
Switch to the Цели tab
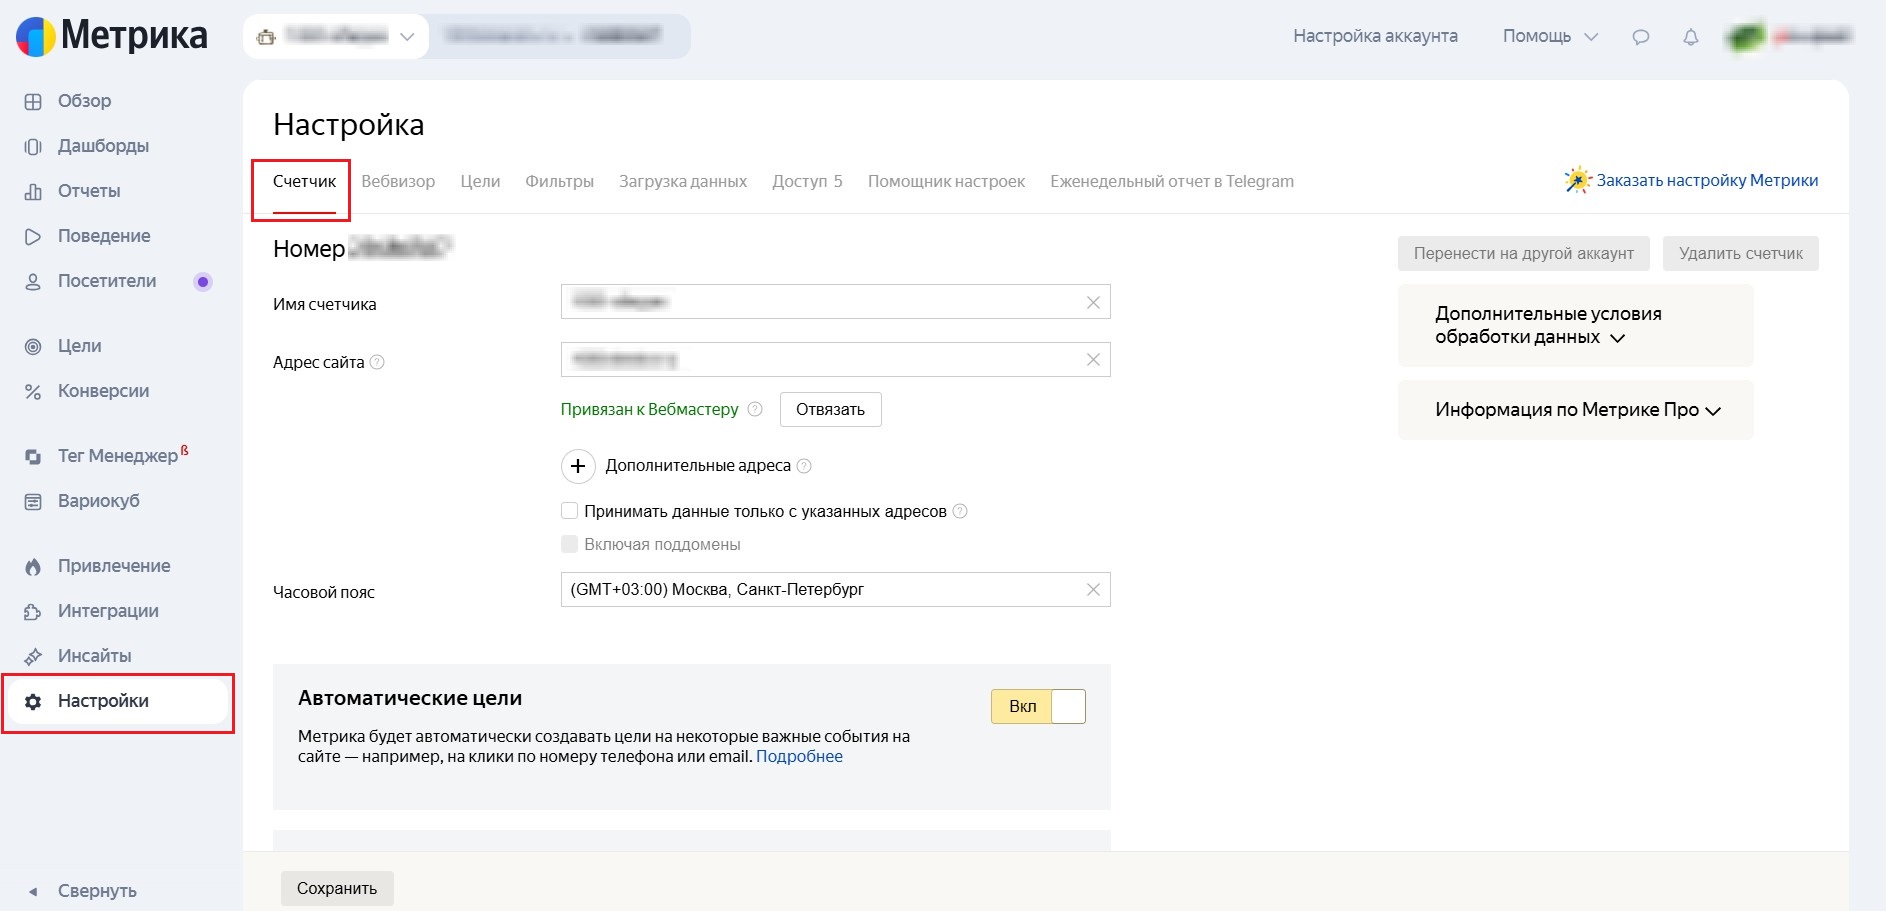(480, 181)
